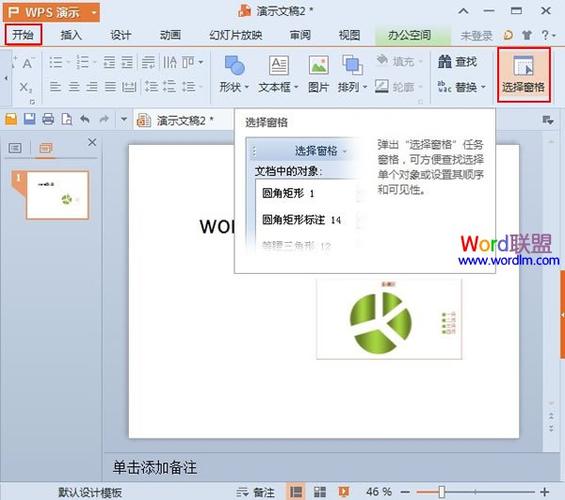Image resolution: width=565 pixels, height=500 pixels.
Task: Select slide 1 thumbnail
Action: click(57, 195)
